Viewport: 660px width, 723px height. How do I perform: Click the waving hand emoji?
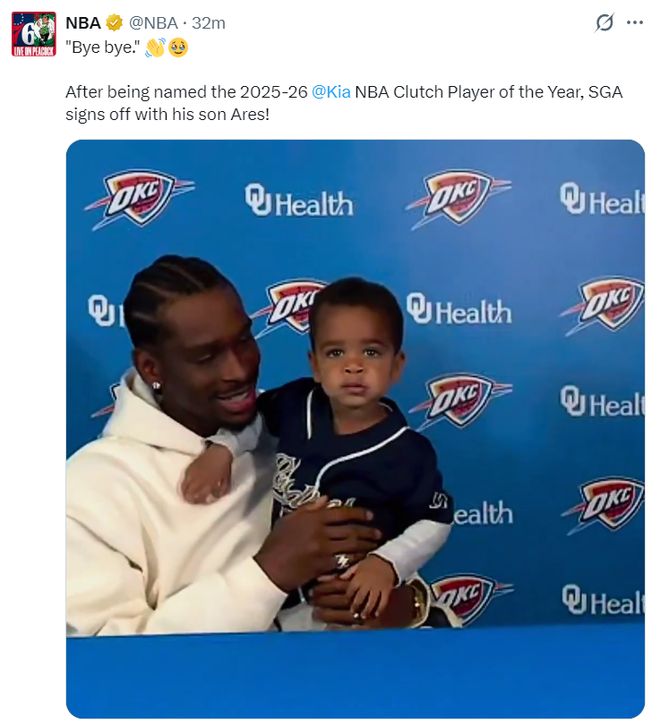pos(155,47)
